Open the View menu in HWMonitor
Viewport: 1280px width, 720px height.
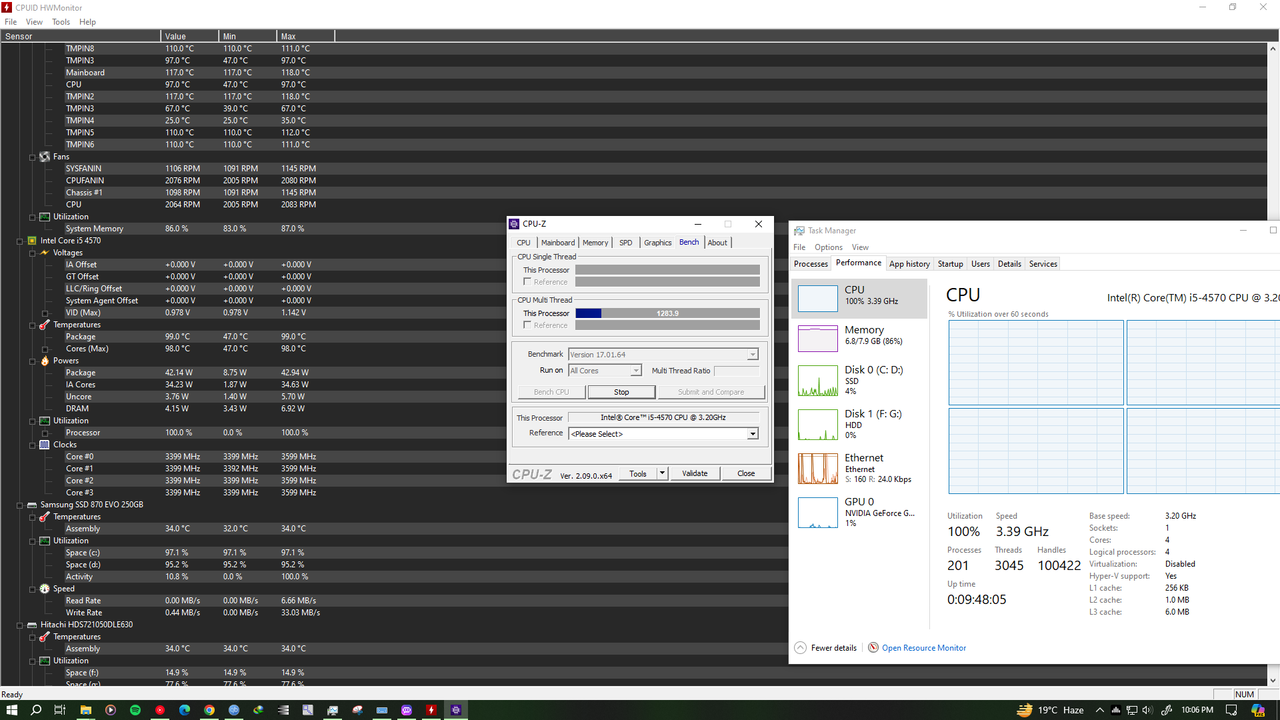[34, 22]
